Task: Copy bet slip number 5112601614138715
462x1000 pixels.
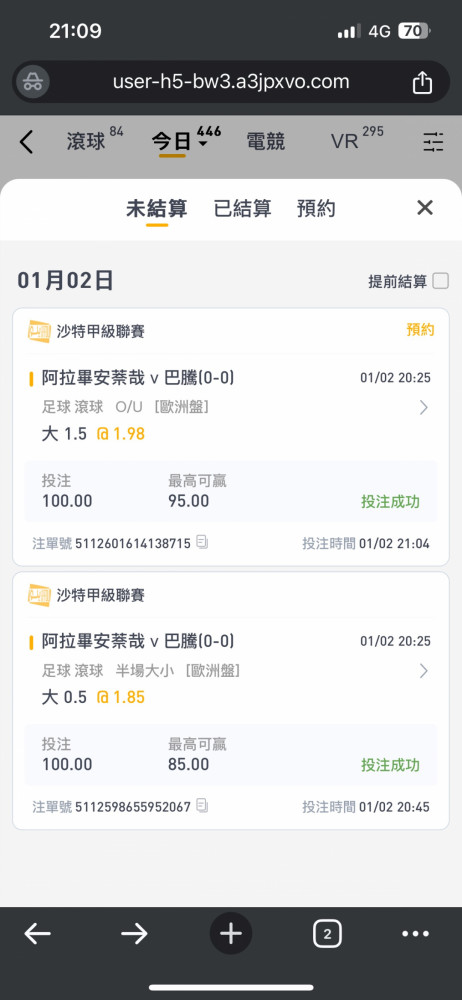Action: point(202,543)
